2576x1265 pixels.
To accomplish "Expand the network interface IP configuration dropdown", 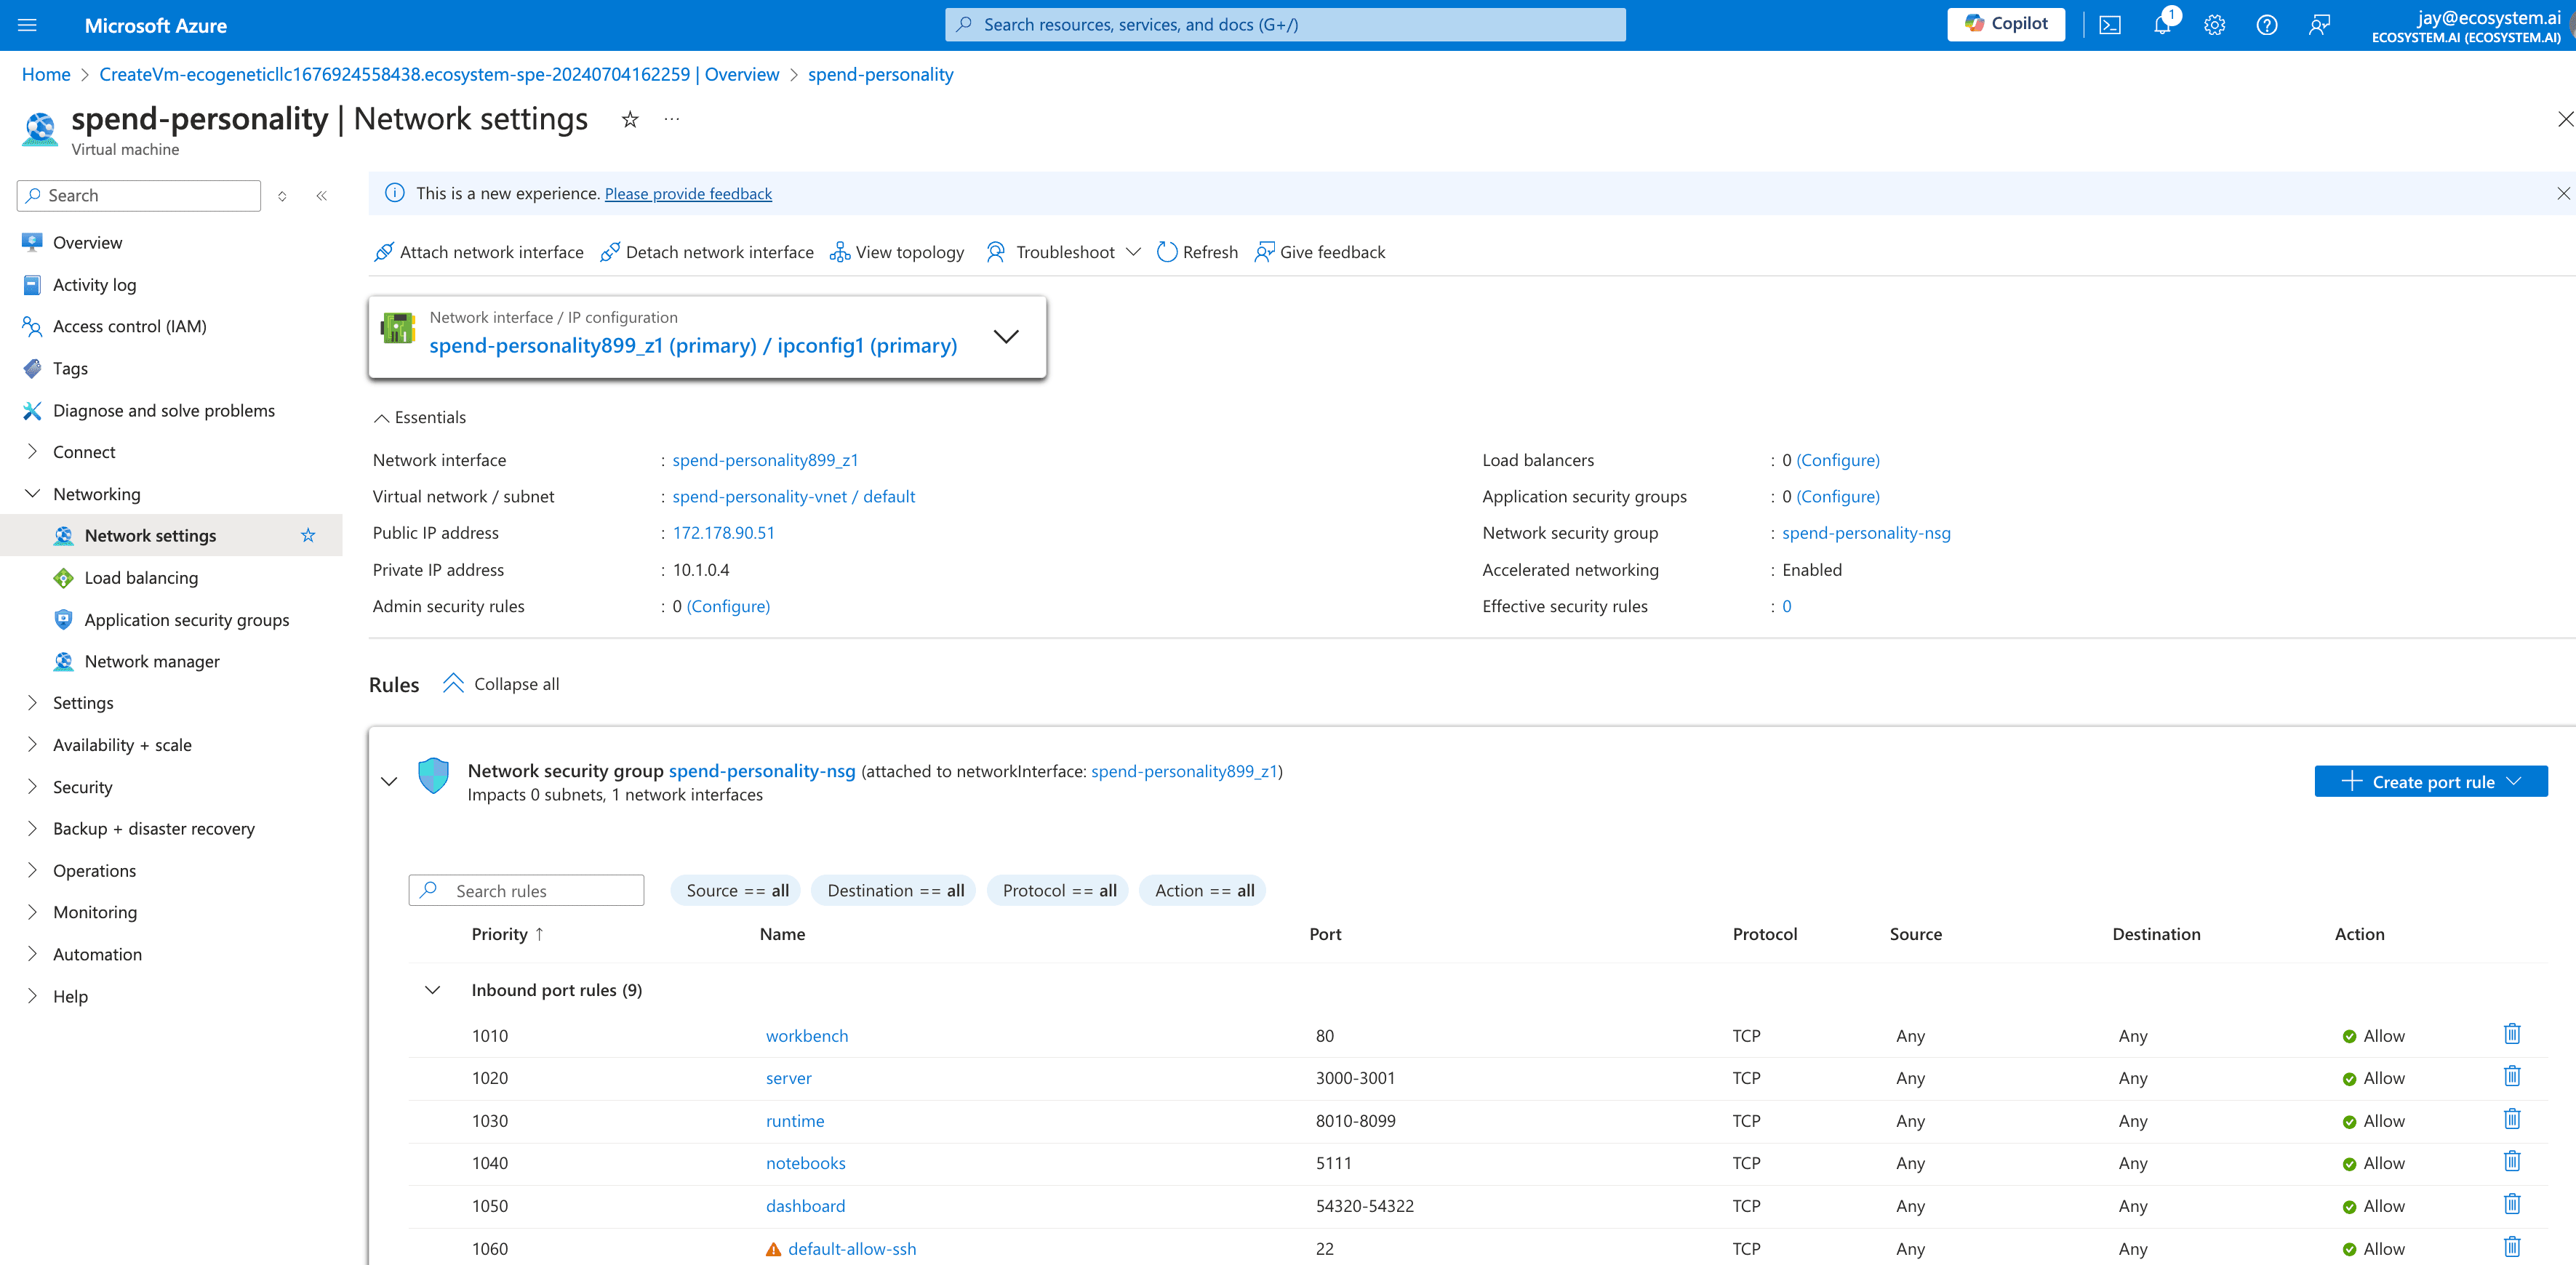I will 1006,336.
